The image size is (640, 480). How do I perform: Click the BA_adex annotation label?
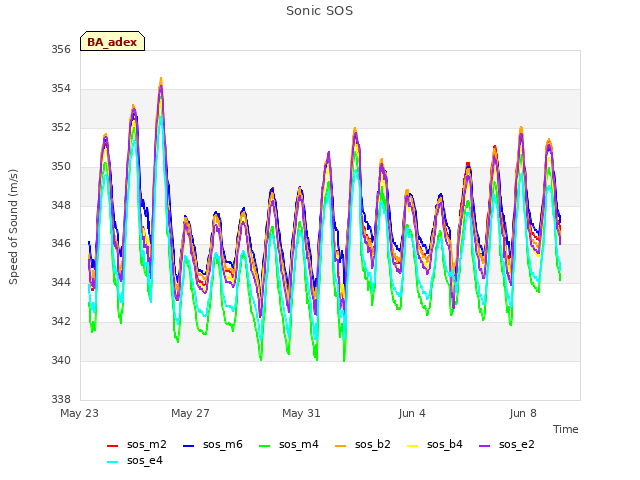point(112,41)
